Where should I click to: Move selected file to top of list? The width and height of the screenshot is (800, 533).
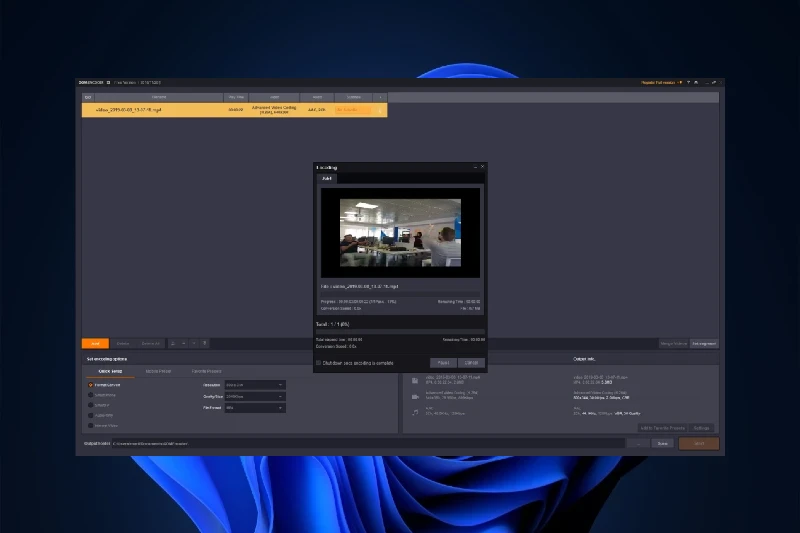click(172, 343)
